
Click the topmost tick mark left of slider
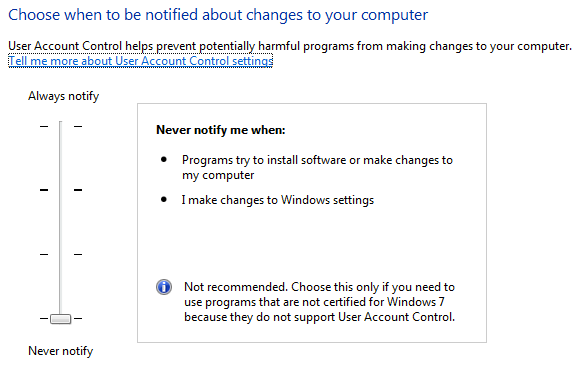point(44,126)
